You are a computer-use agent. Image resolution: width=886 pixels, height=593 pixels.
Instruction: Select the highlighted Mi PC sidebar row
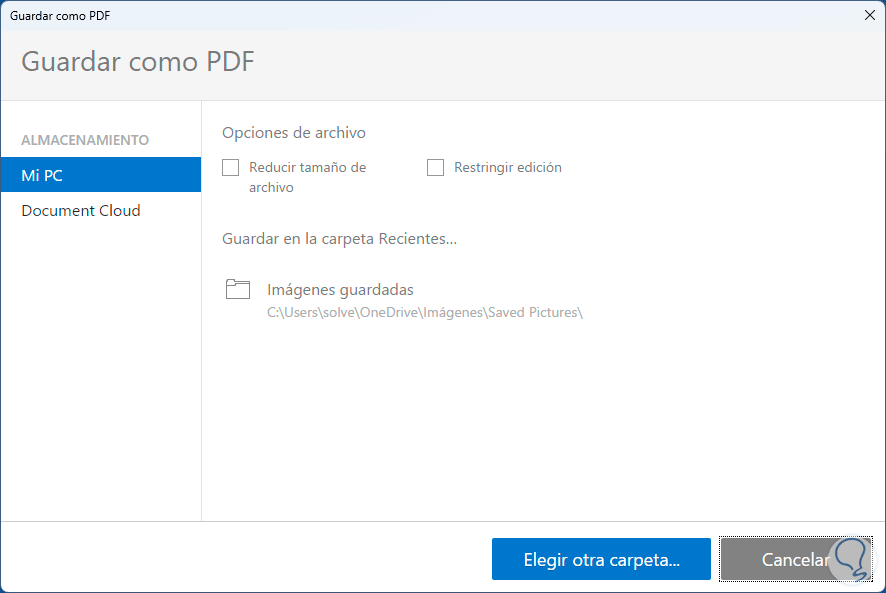coord(100,174)
